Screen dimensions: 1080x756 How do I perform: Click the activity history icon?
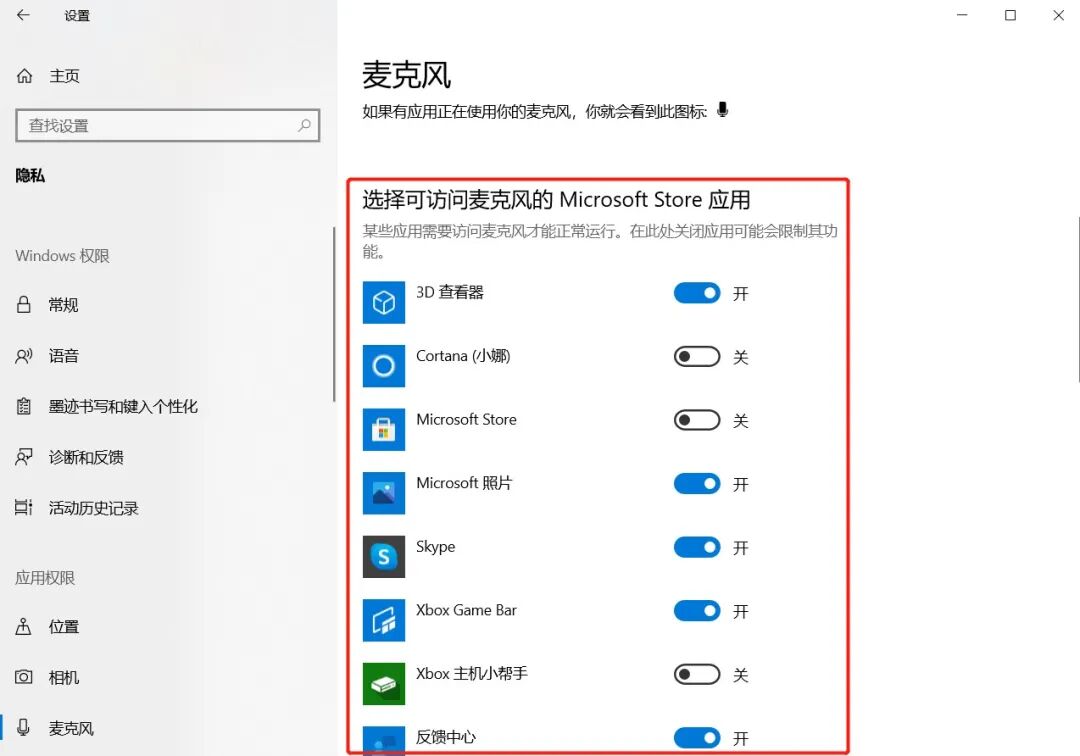23,507
